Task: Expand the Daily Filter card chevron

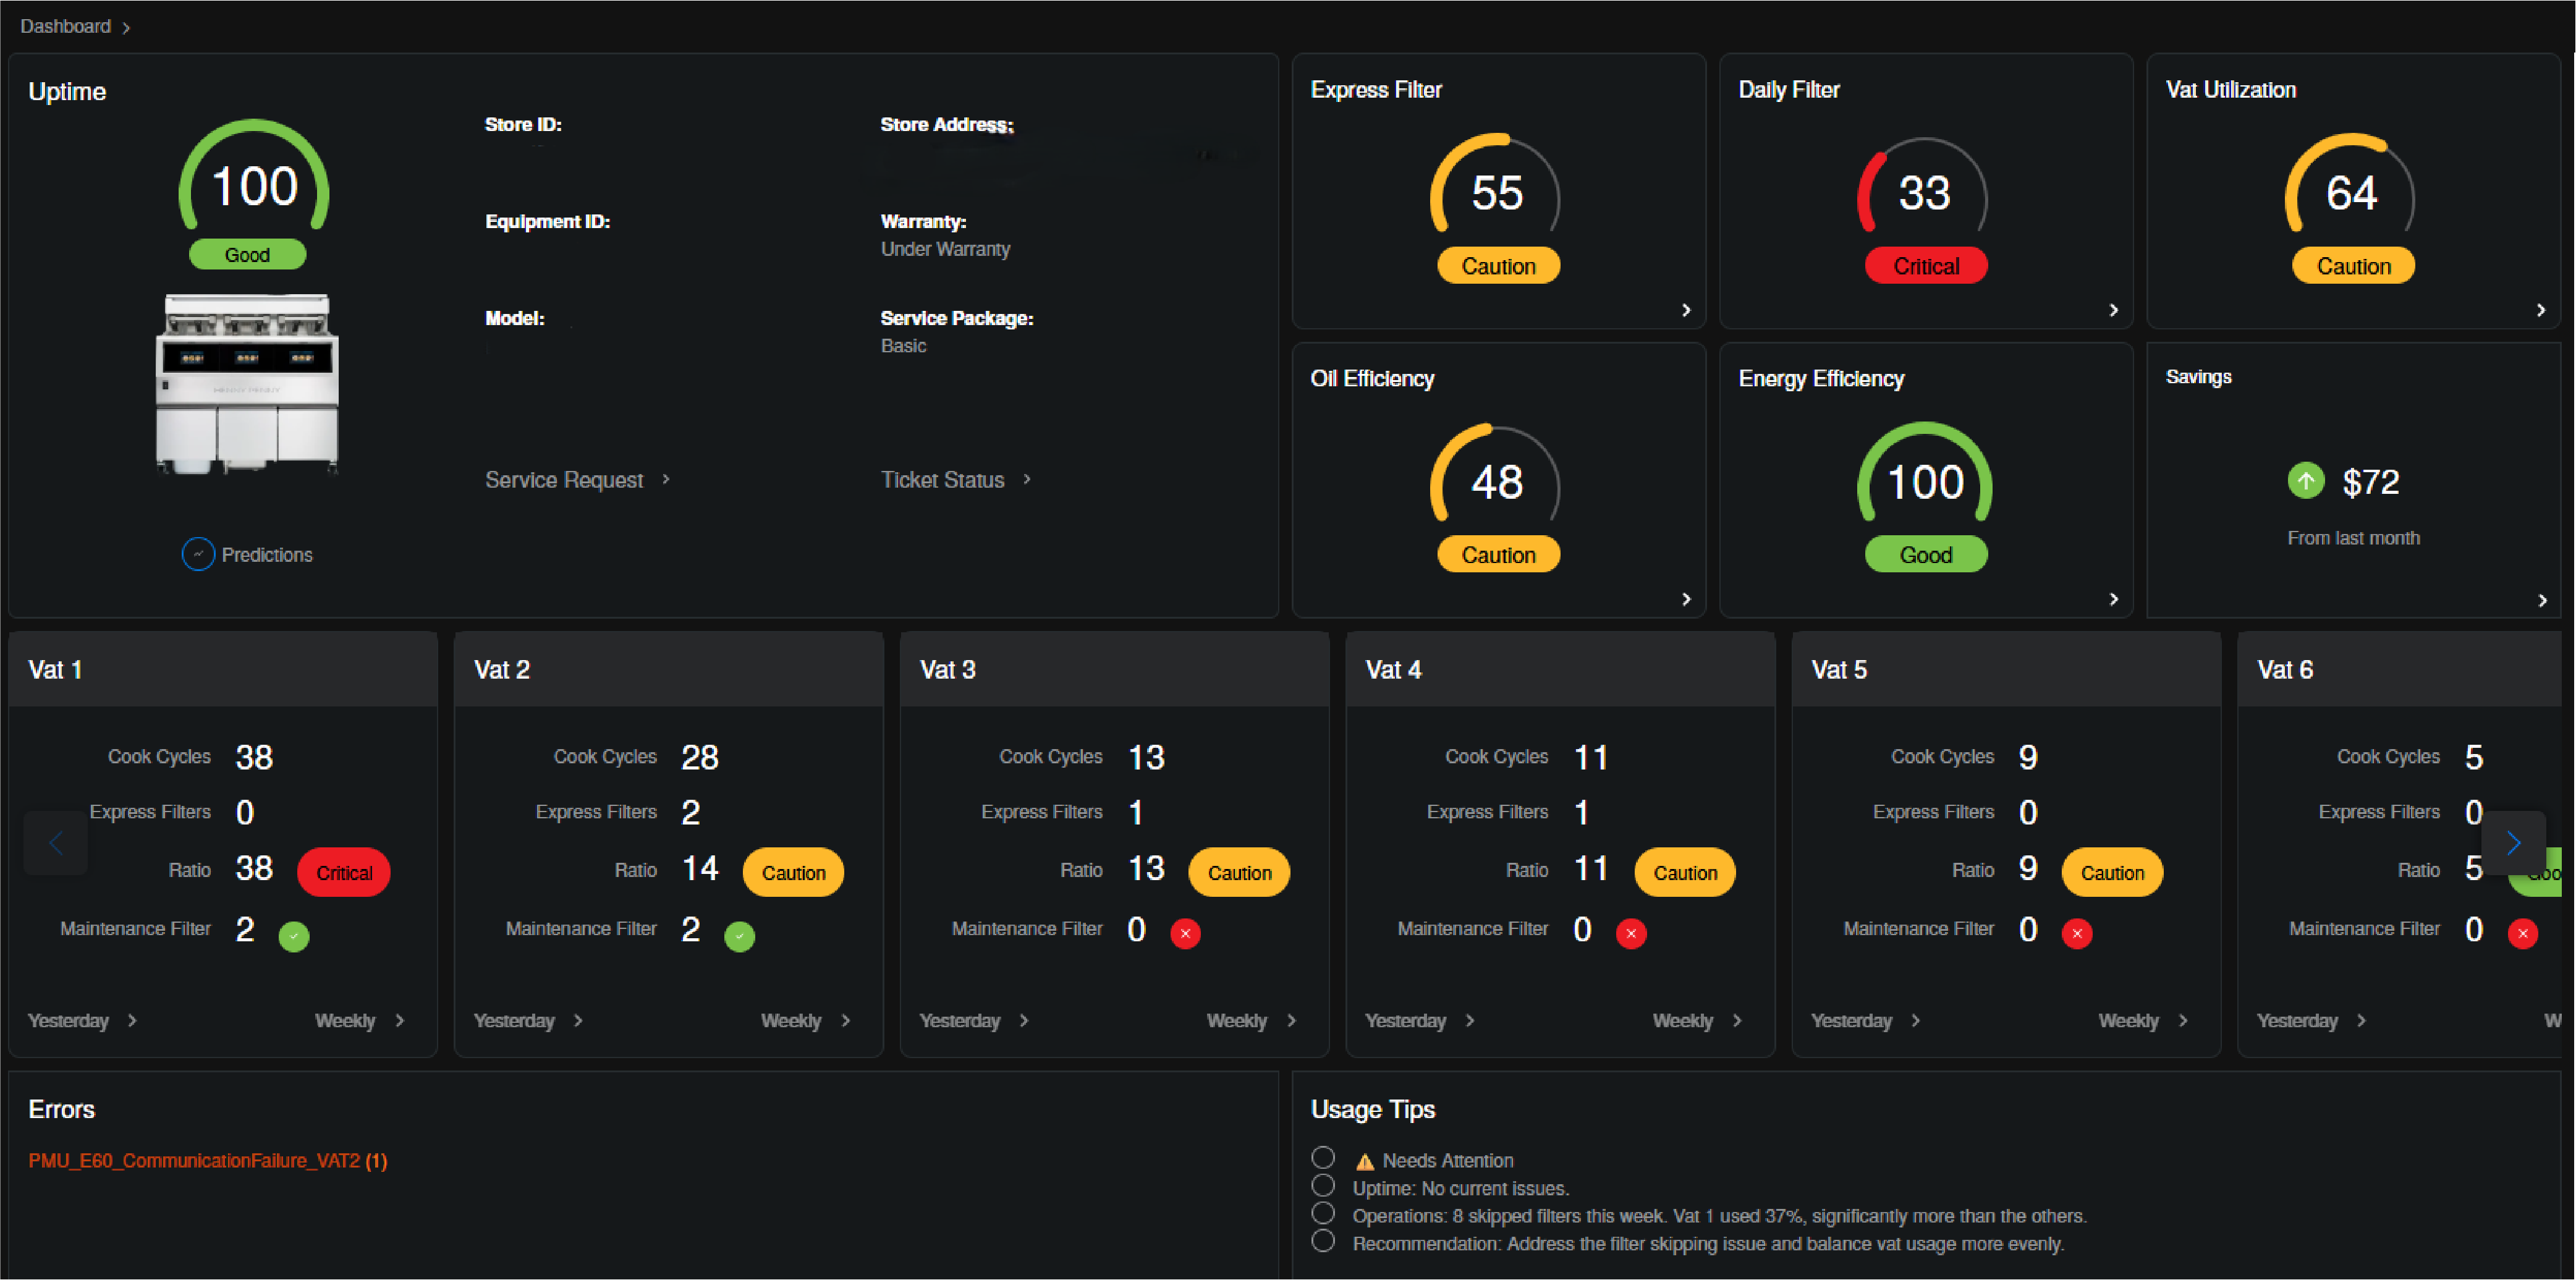Action: [2113, 310]
